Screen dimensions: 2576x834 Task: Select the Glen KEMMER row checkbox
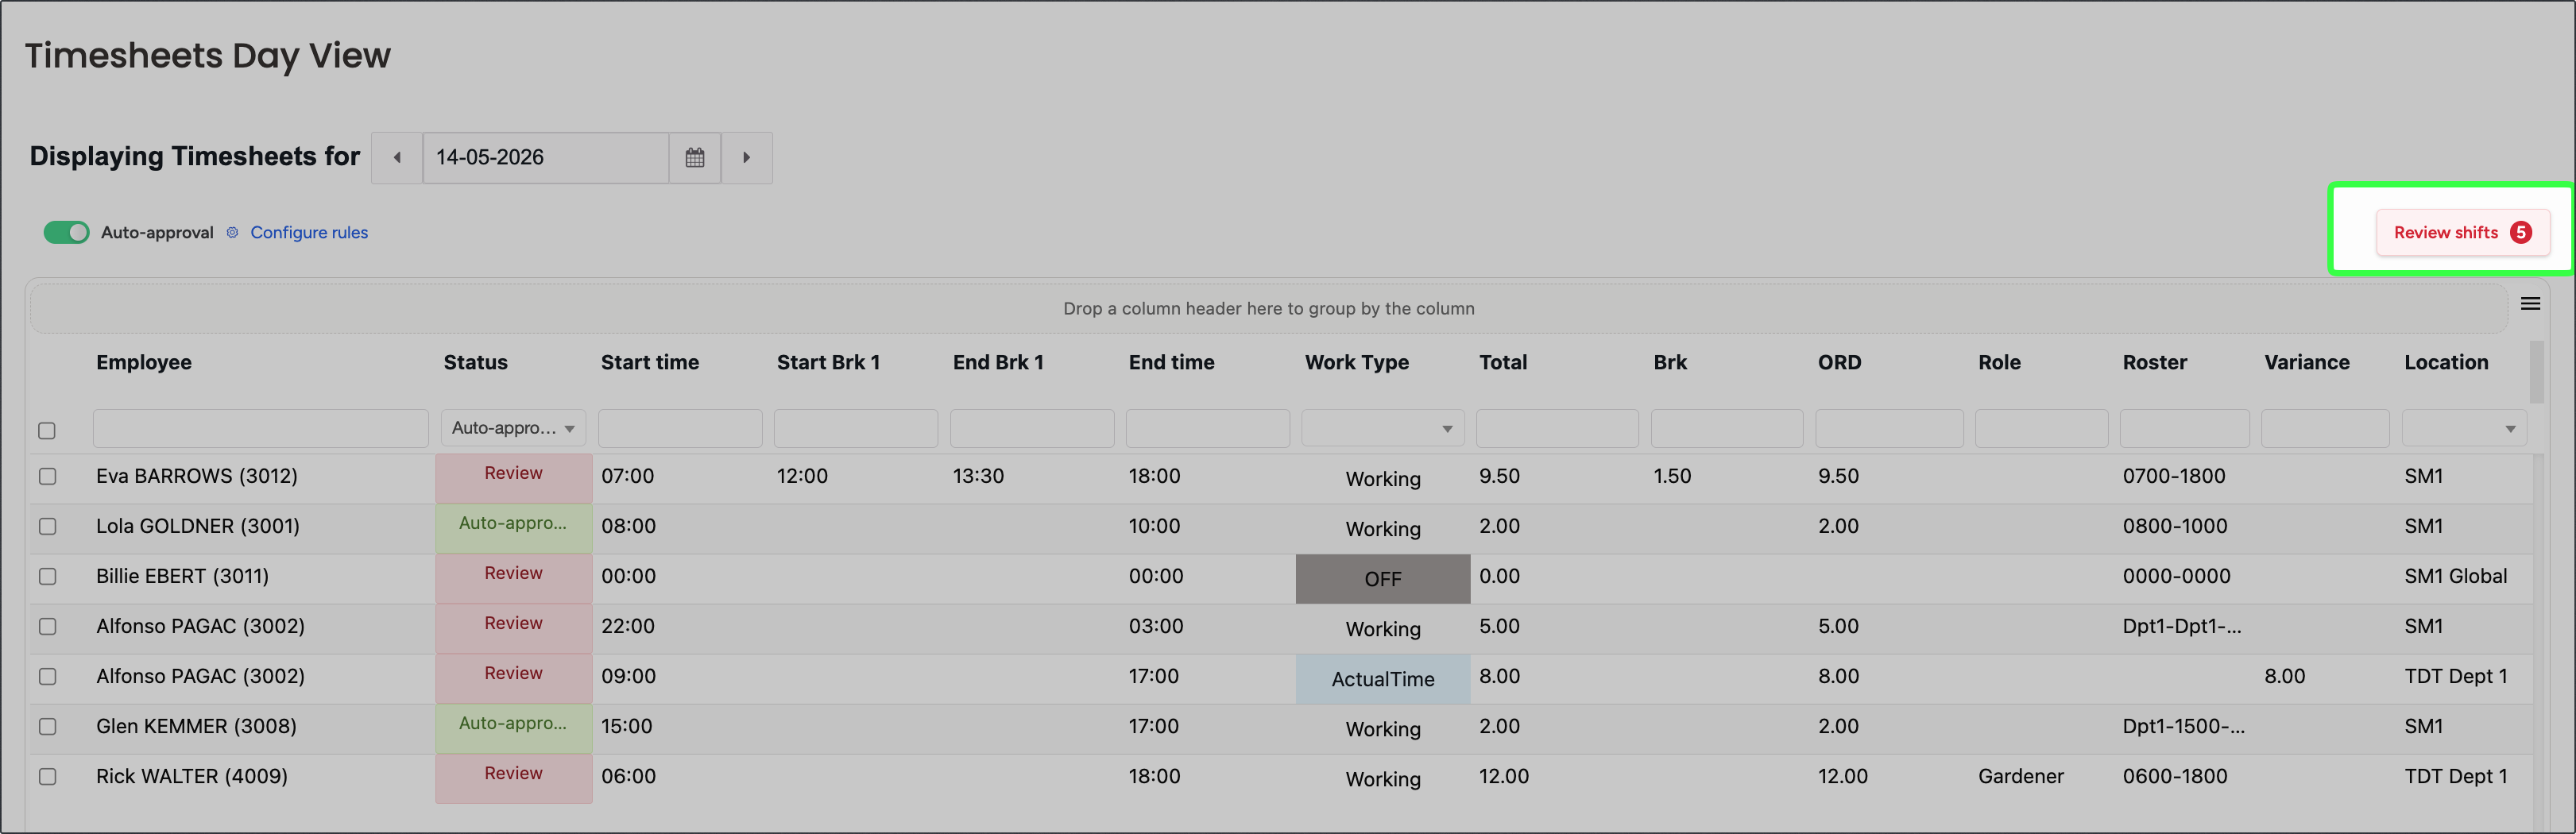click(47, 726)
